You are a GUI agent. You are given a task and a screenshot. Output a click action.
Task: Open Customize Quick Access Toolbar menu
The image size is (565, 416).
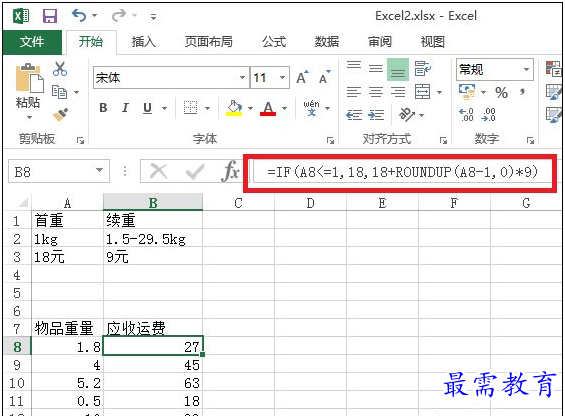(153, 17)
